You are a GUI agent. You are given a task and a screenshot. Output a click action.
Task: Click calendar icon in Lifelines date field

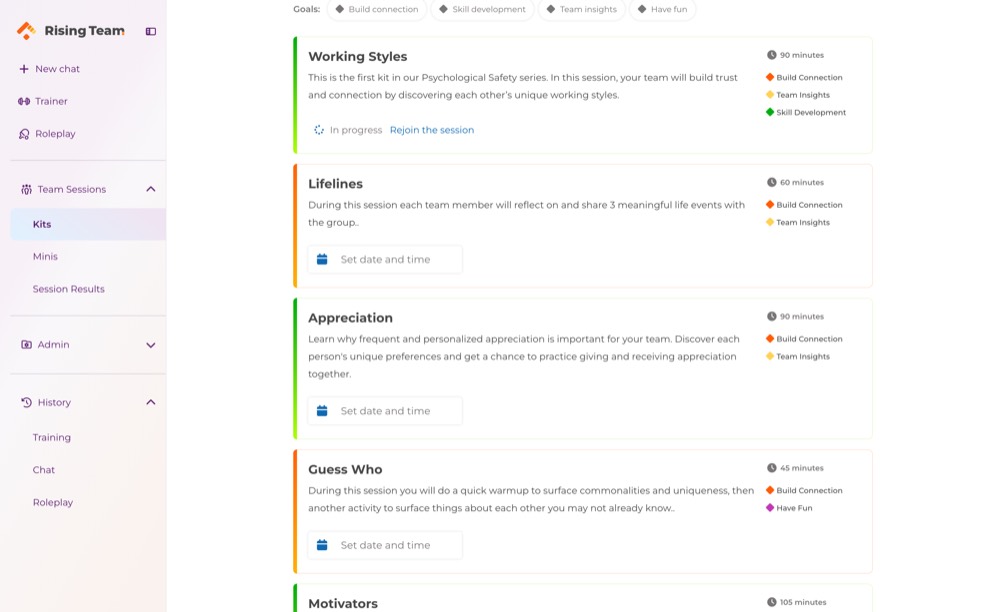point(322,259)
